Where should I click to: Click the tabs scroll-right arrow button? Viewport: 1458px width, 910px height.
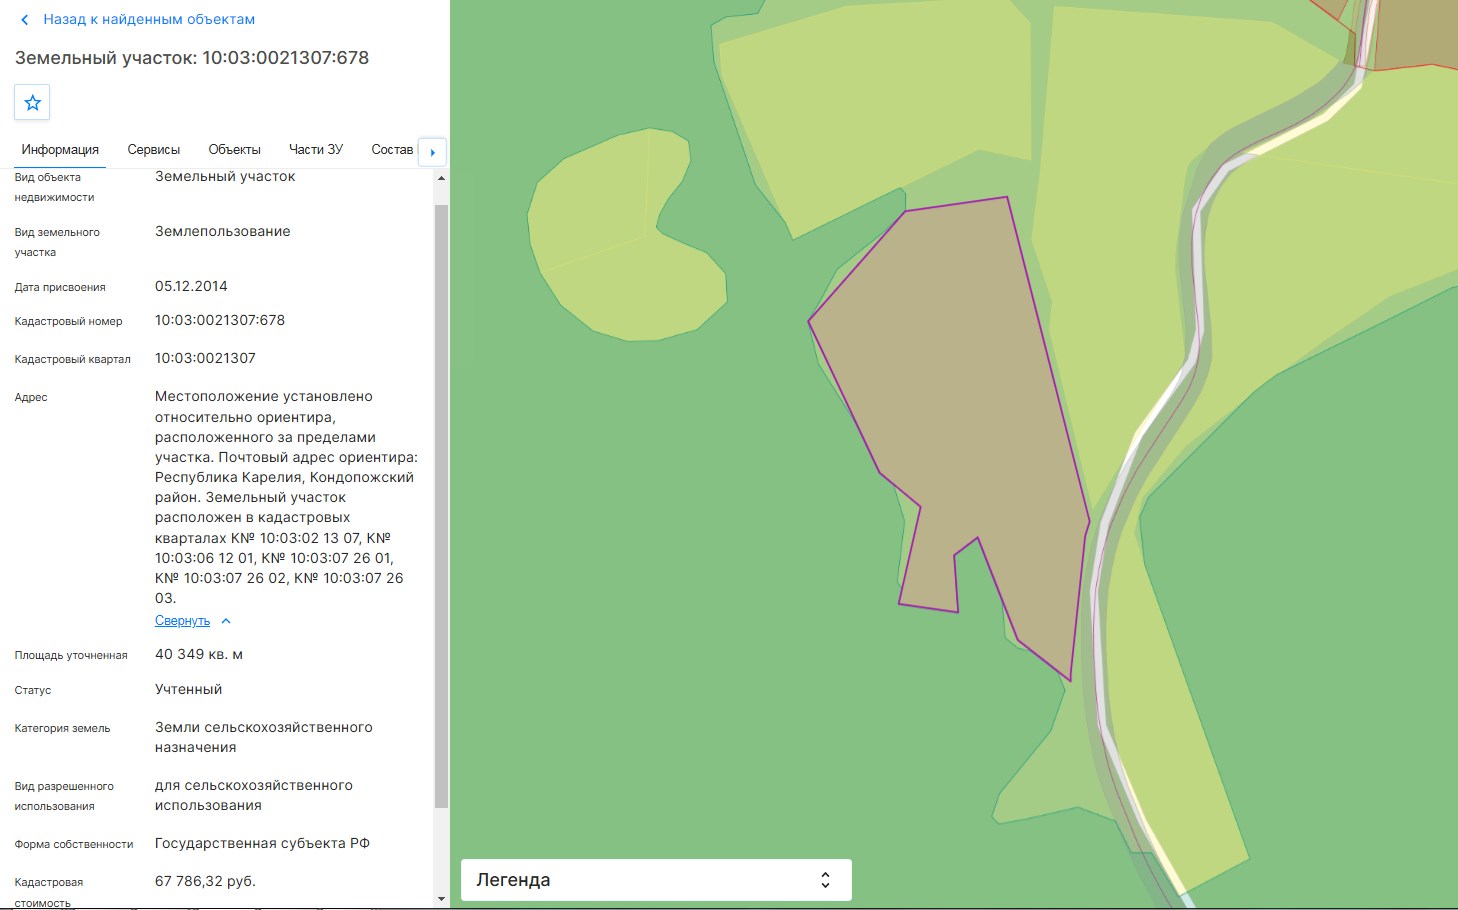coord(432,152)
